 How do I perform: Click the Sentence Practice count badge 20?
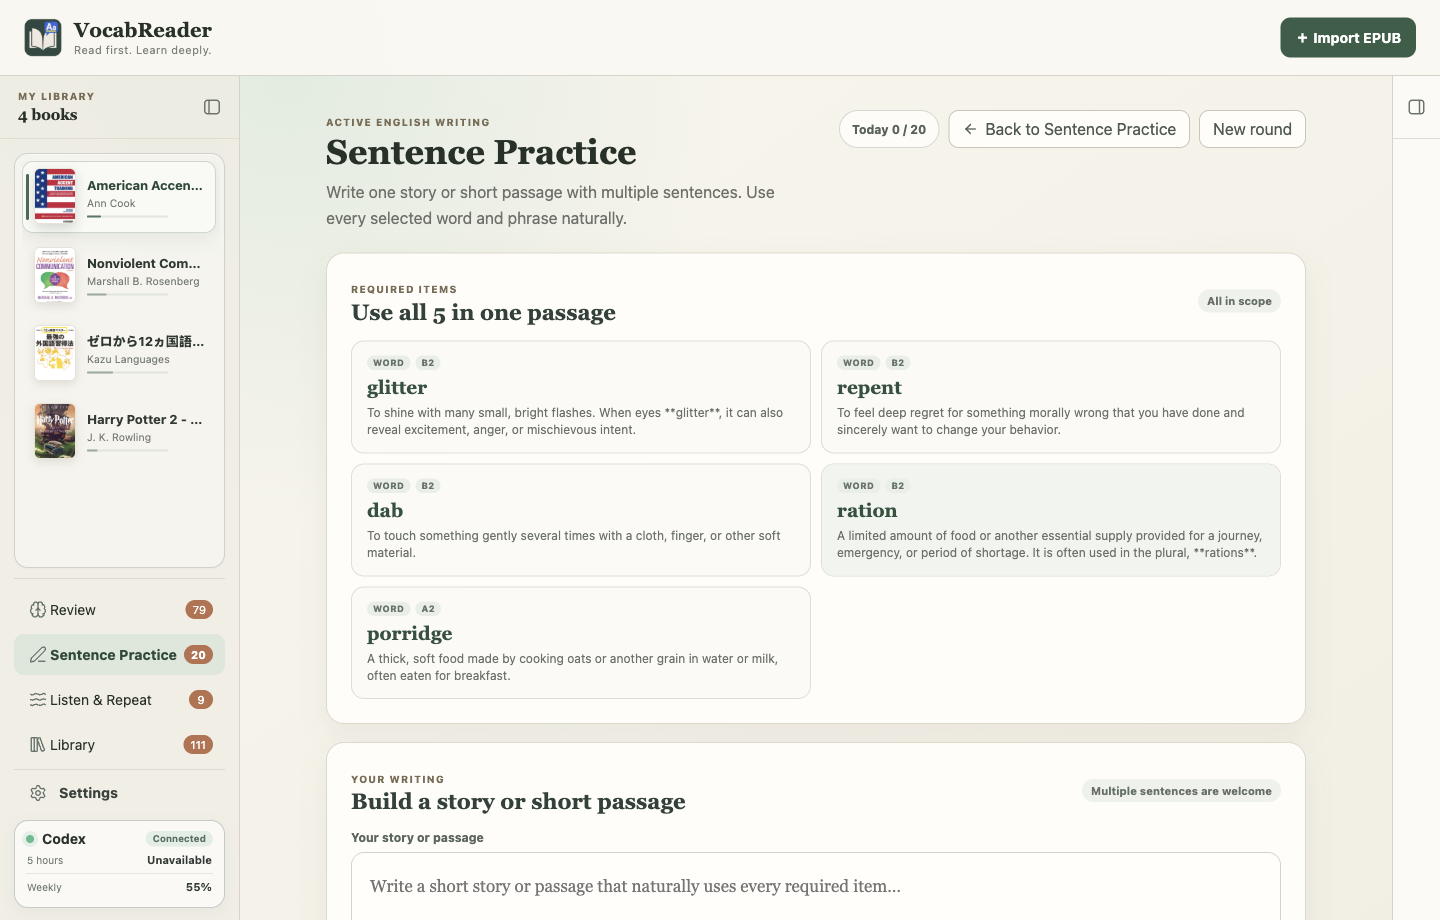198,655
